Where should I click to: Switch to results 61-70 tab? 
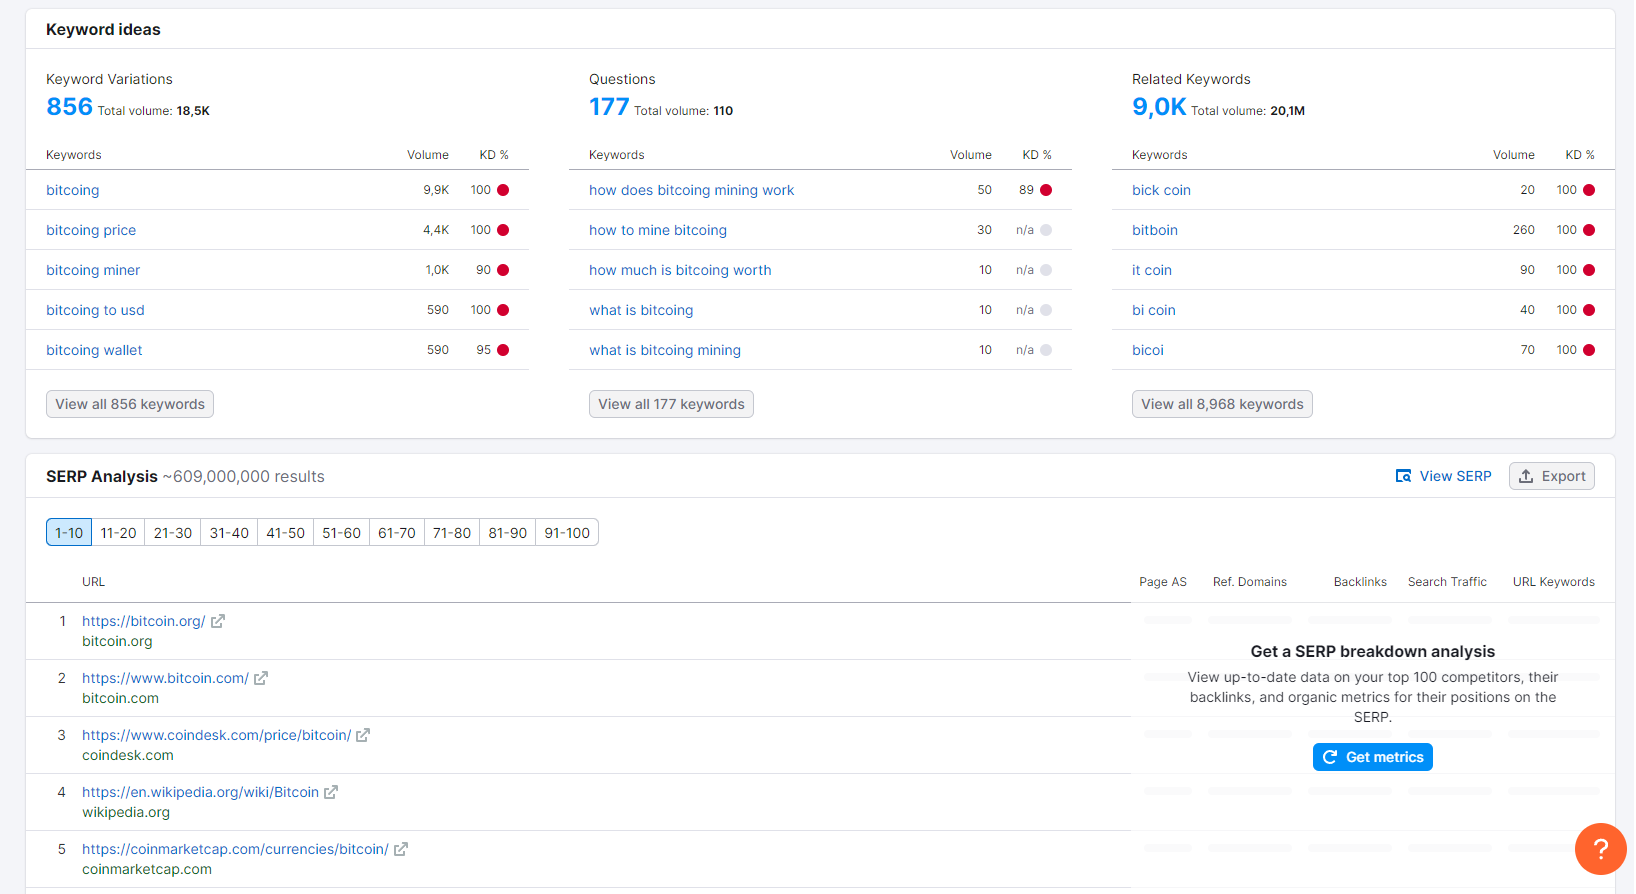397,533
